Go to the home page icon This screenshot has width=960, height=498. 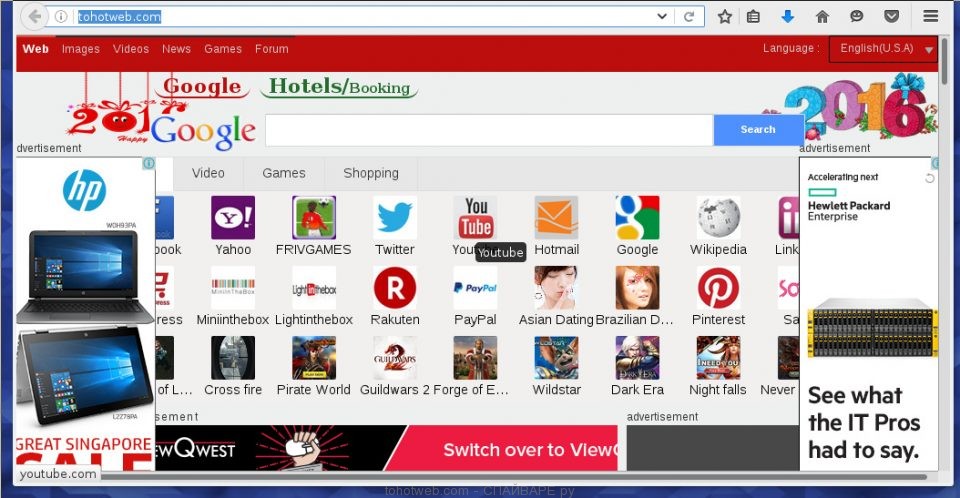[x=822, y=17]
